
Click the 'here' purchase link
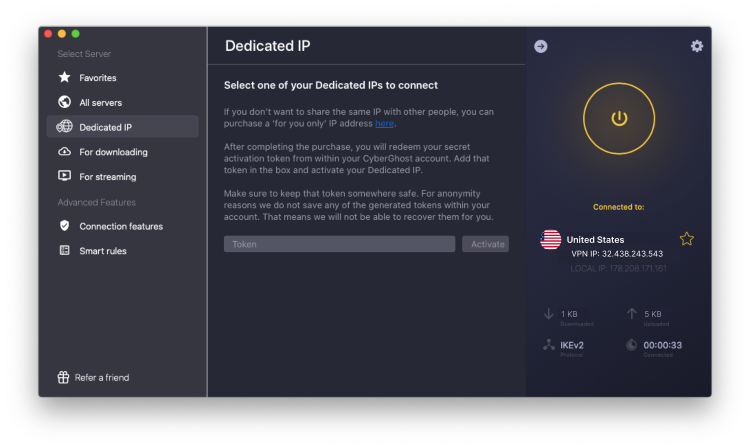pyautogui.click(x=384, y=123)
